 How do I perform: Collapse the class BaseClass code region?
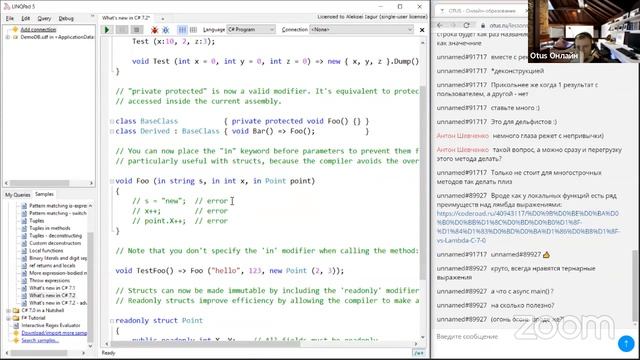[112, 122]
